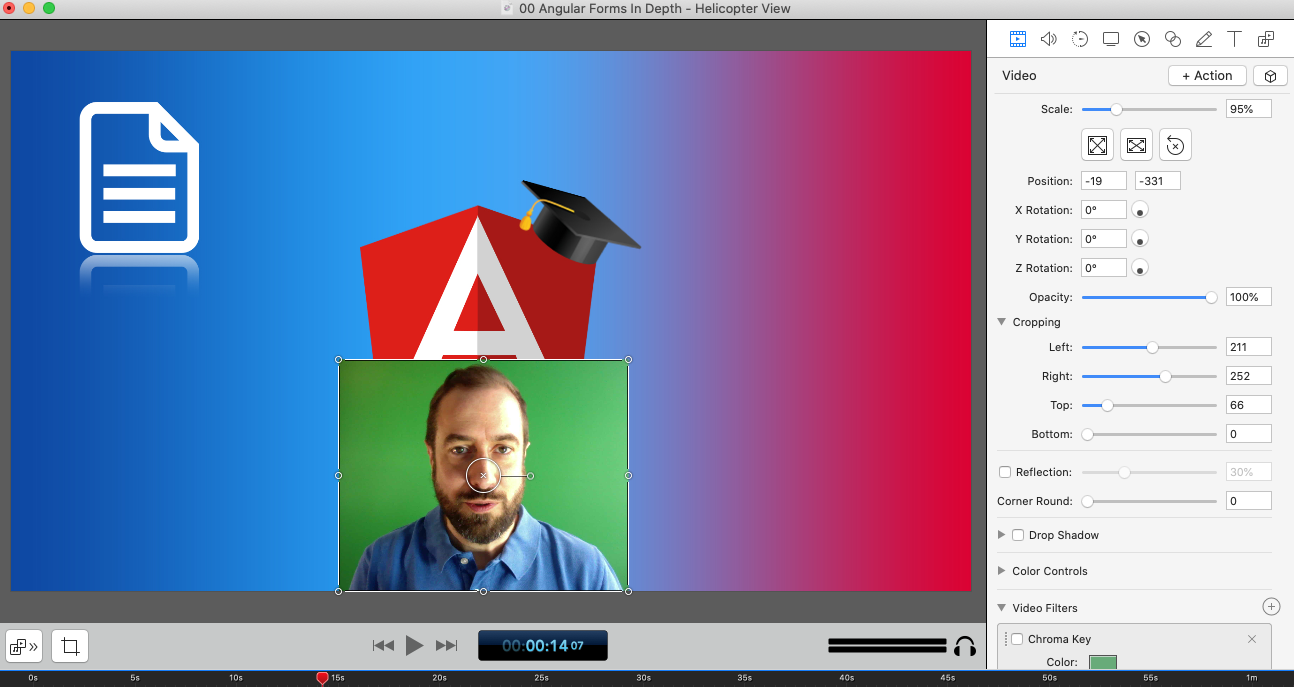This screenshot has height=687, width=1294.
Task: Click the scale-to-fill icon button
Action: (x=1136, y=145)
